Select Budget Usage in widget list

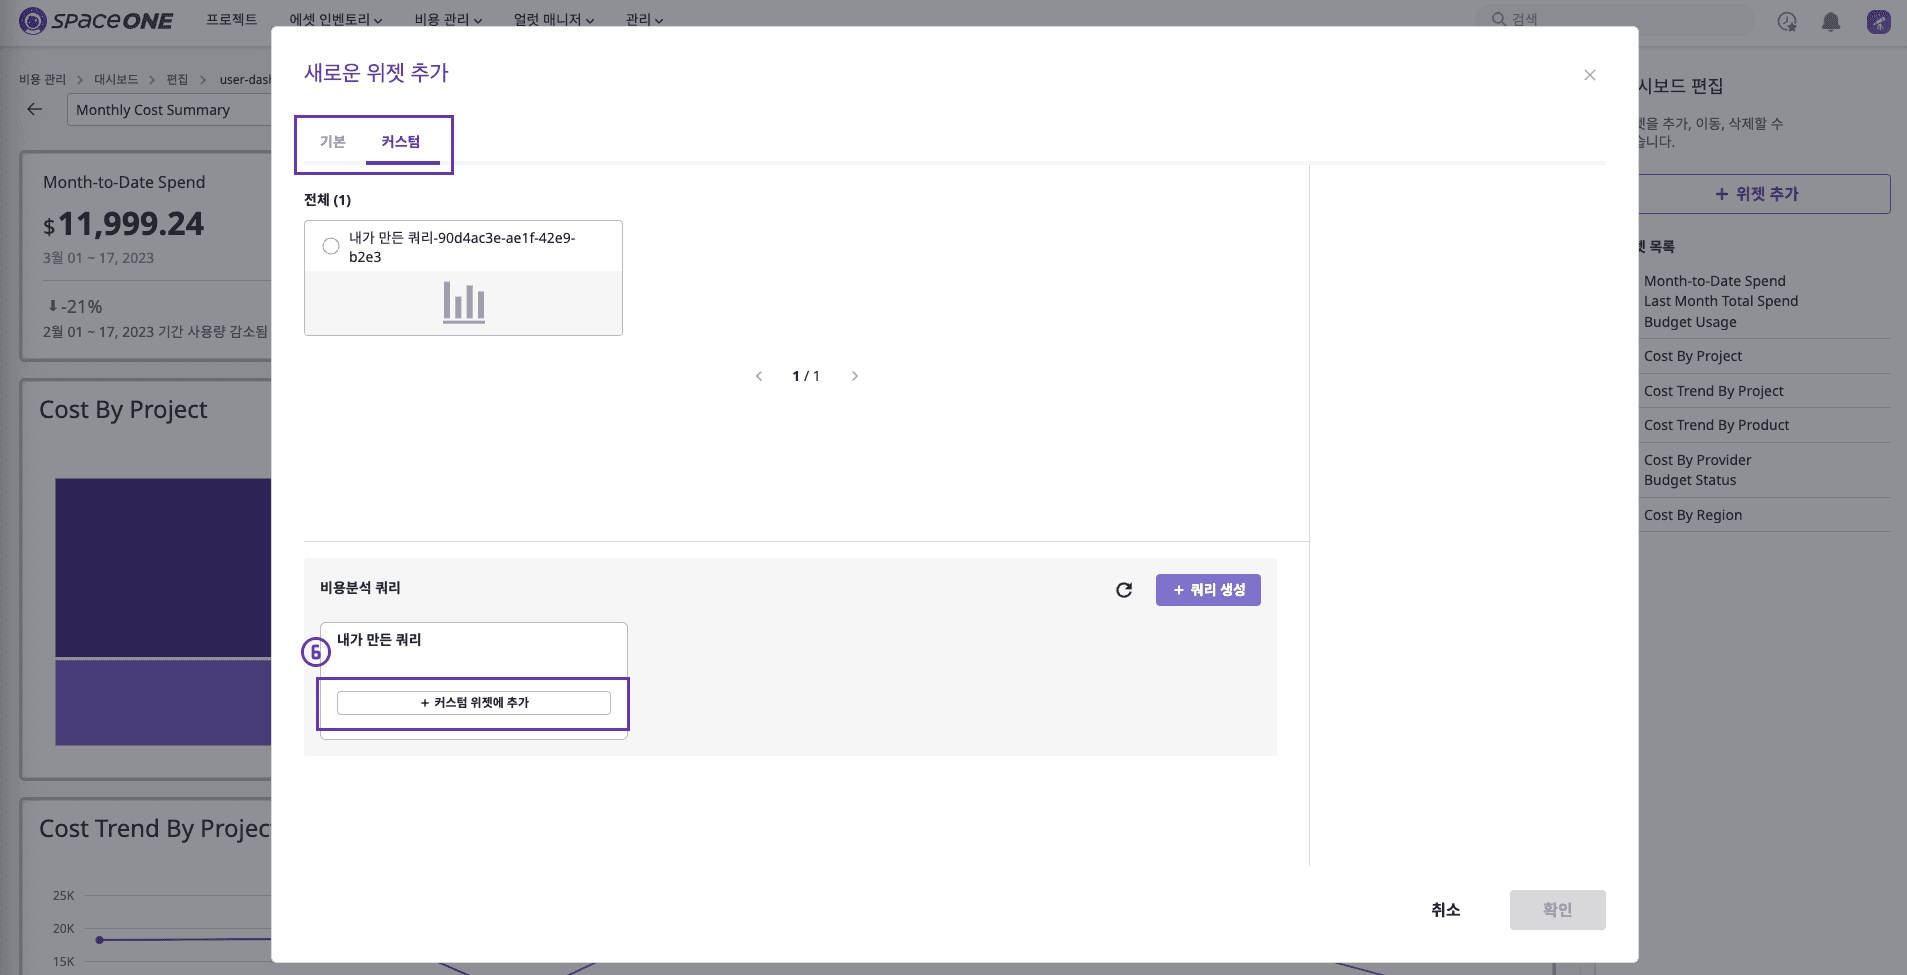(1690, 322)
